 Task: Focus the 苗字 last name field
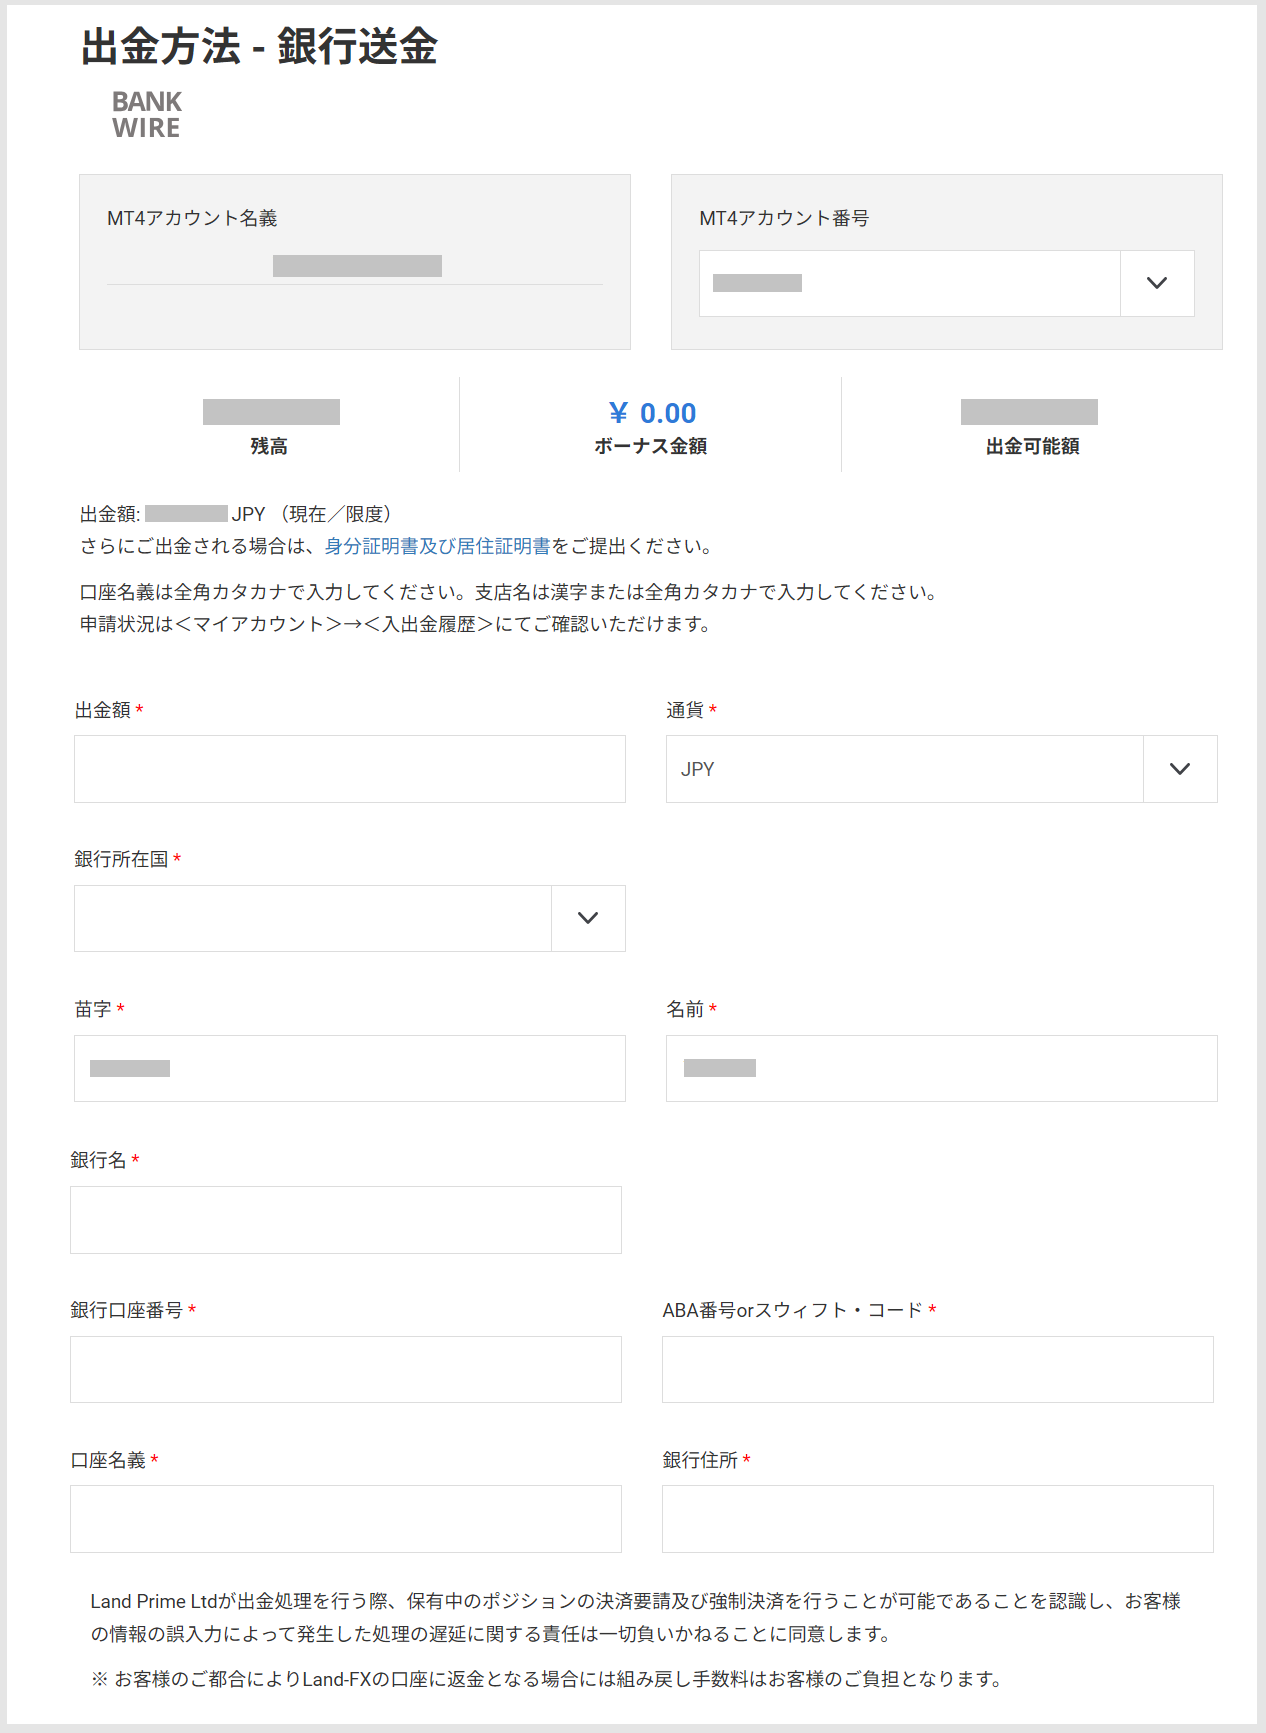point(349,1068)
